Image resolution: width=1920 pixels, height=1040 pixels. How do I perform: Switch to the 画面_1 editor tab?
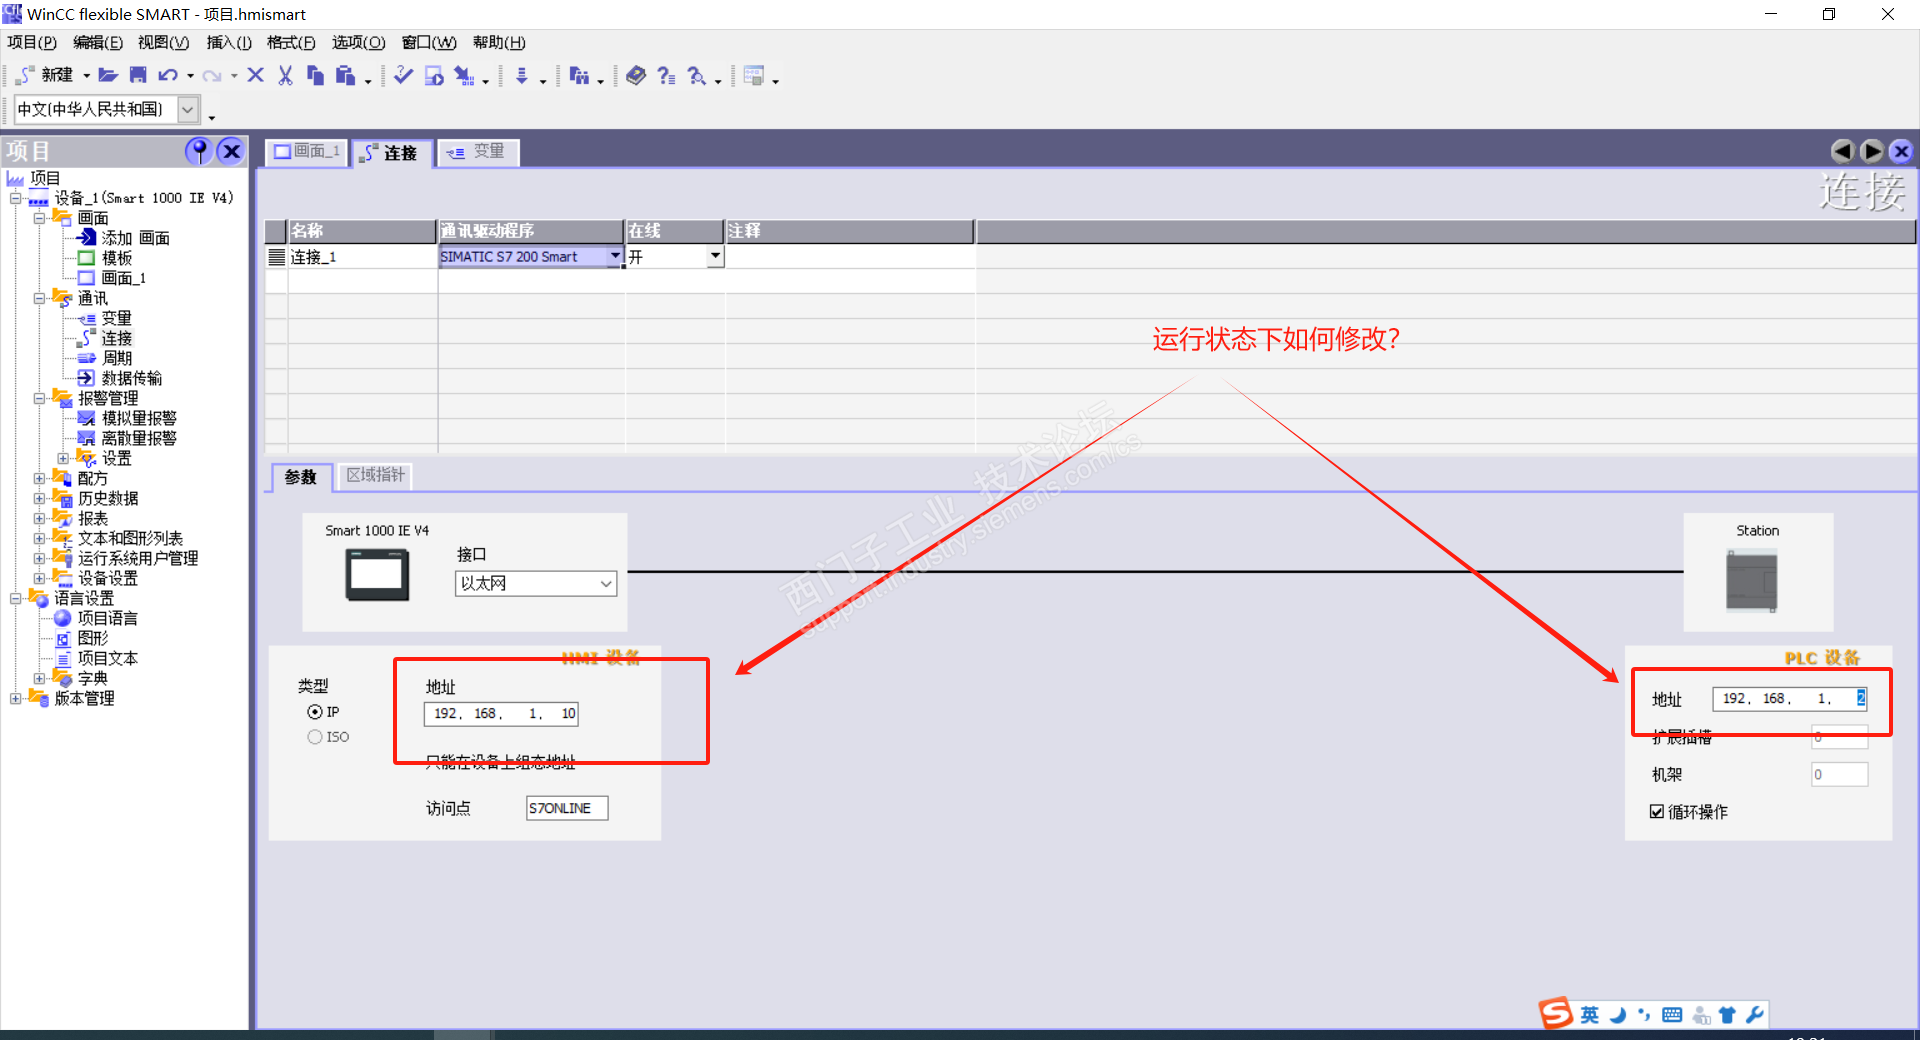(x=307, y=152)
